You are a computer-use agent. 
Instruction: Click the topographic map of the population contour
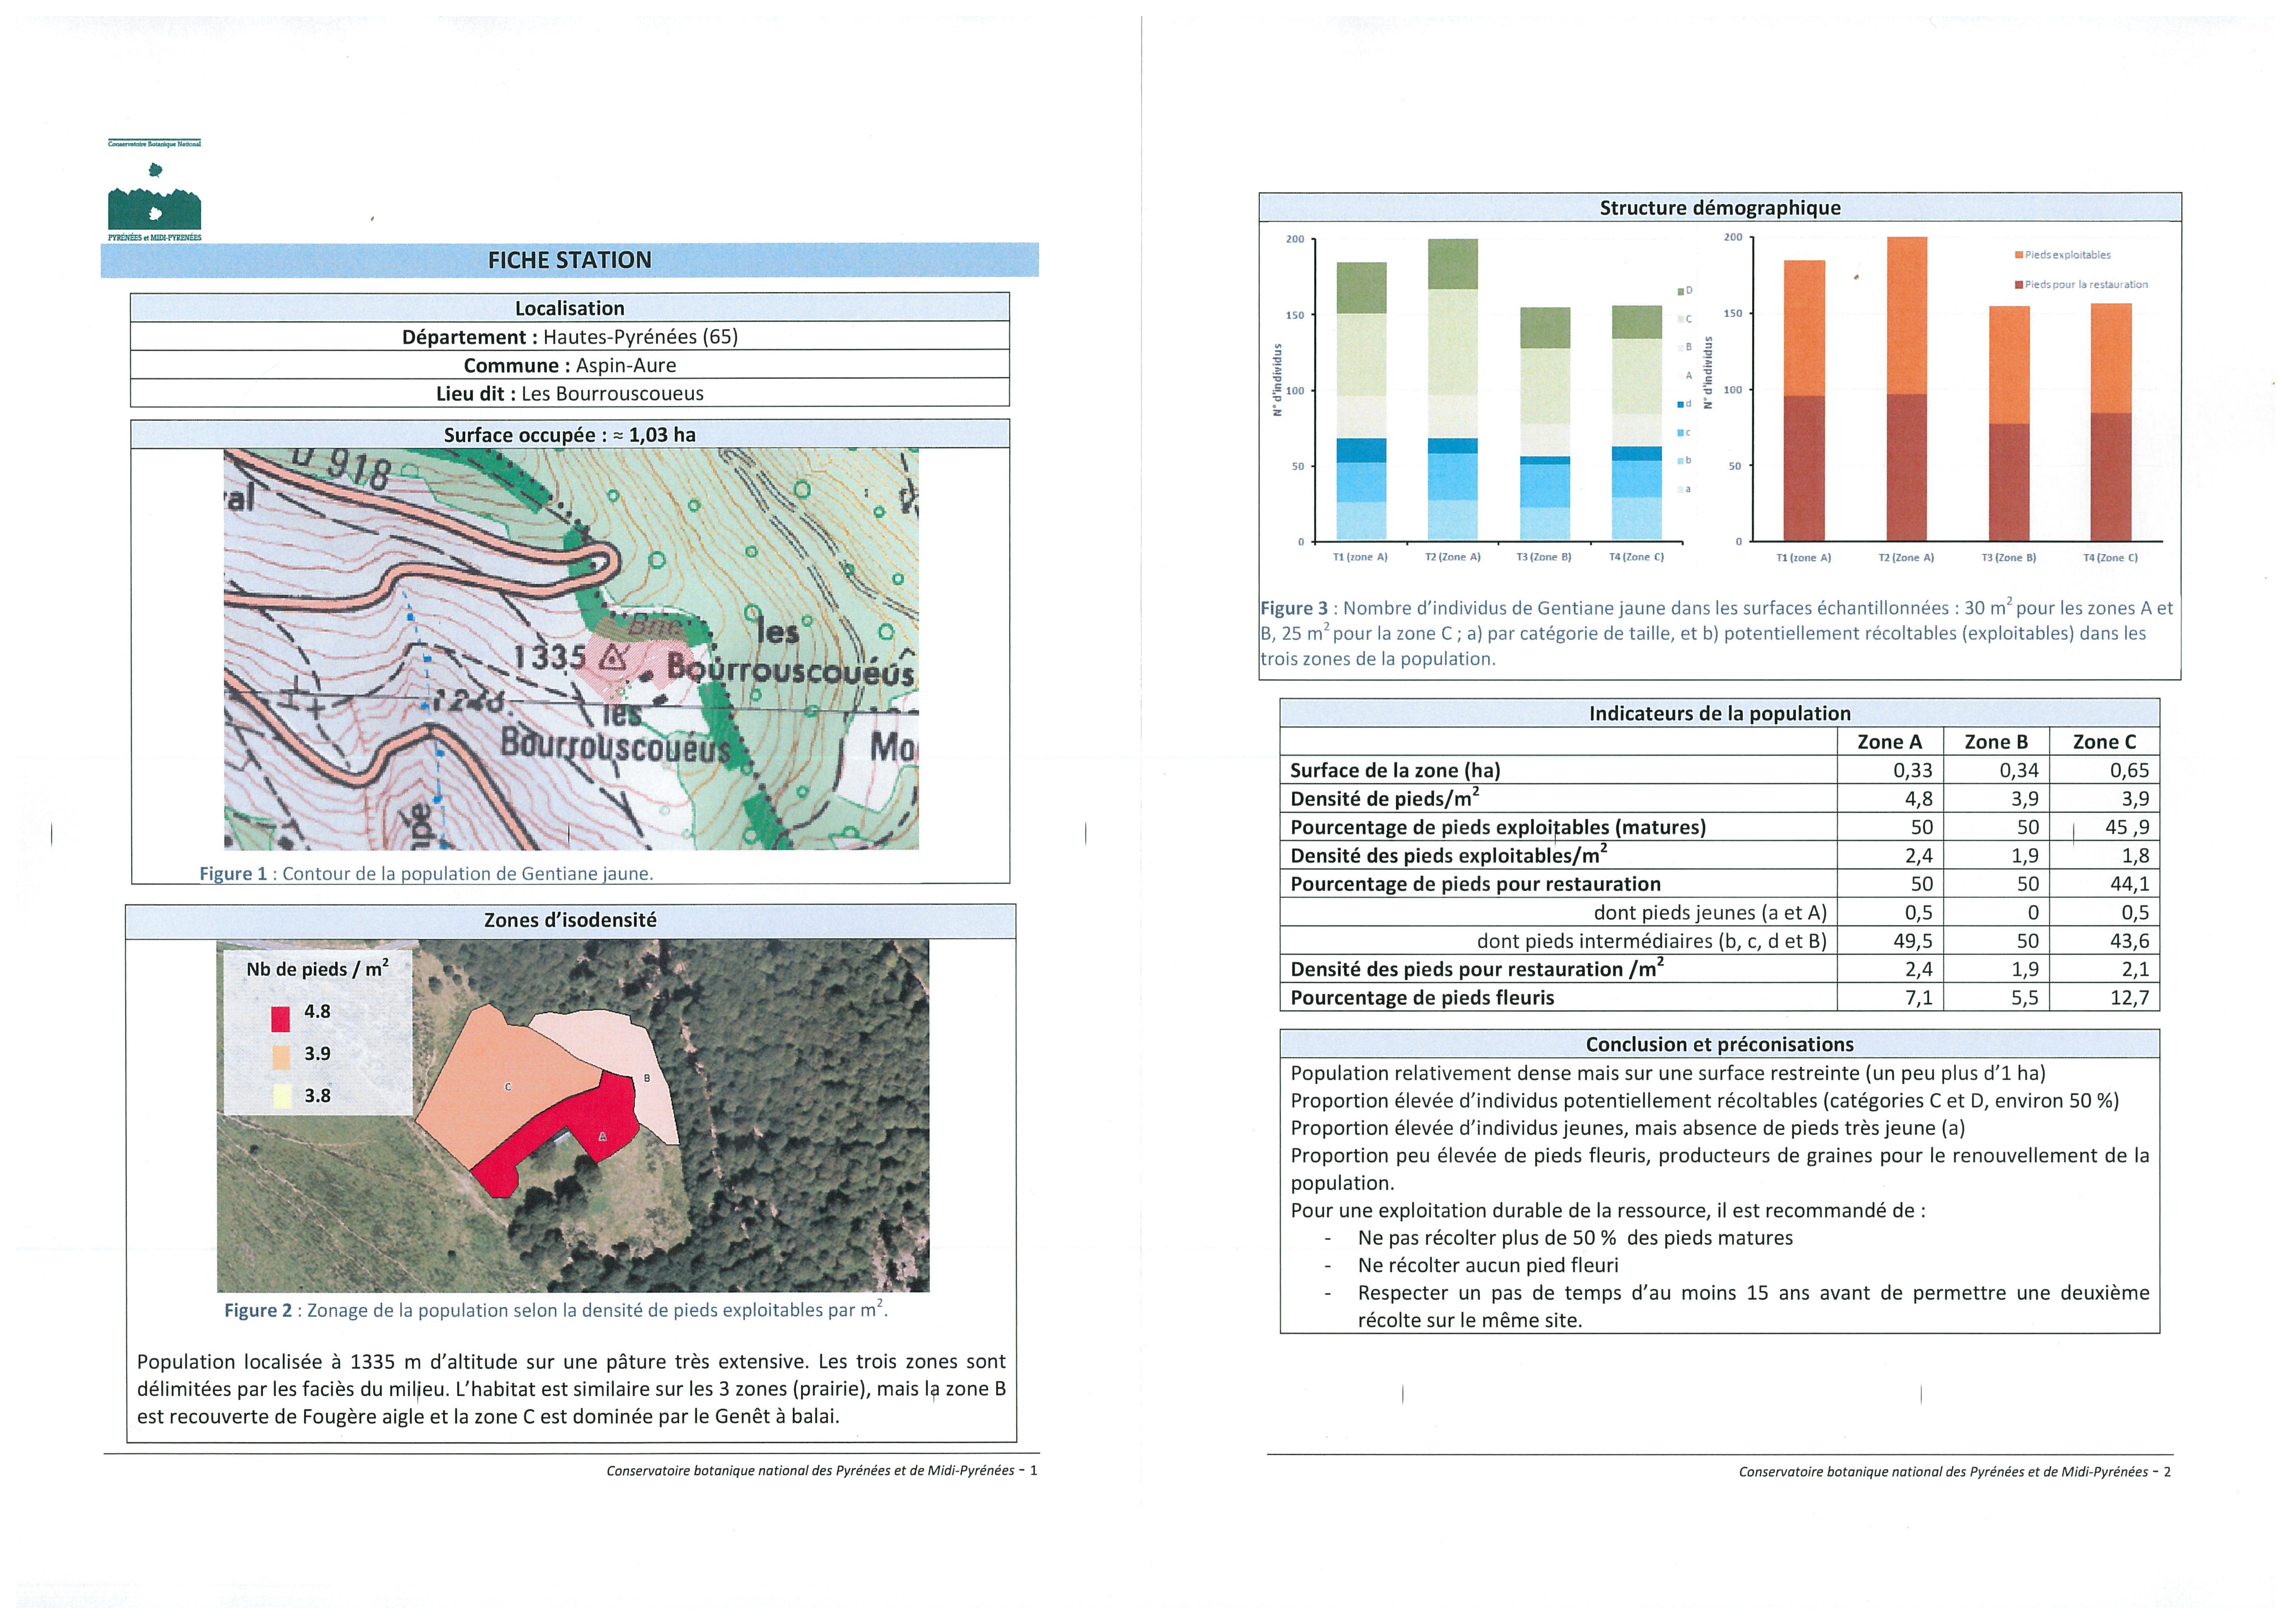[571, 650]
